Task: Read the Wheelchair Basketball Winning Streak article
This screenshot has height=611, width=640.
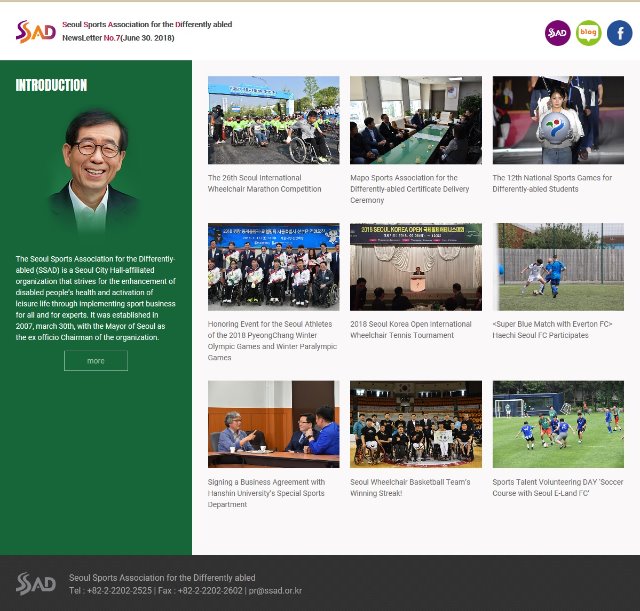Action: pos(410,487)
